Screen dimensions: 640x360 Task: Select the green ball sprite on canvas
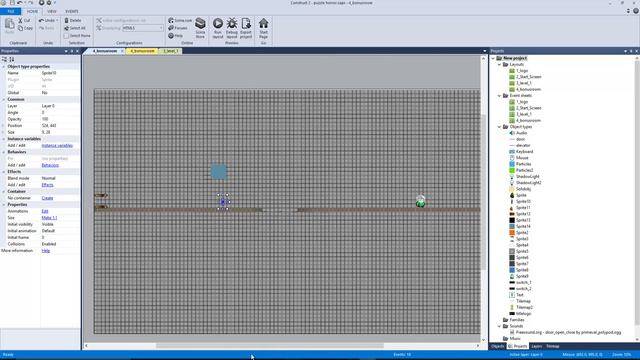point(420,202)
